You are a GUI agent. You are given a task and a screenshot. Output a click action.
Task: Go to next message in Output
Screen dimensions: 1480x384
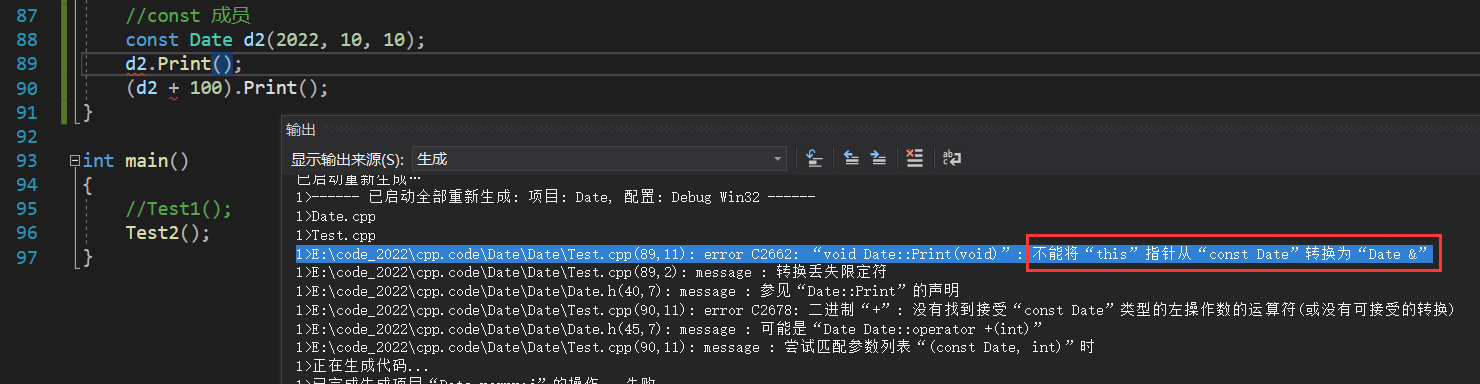878,158
